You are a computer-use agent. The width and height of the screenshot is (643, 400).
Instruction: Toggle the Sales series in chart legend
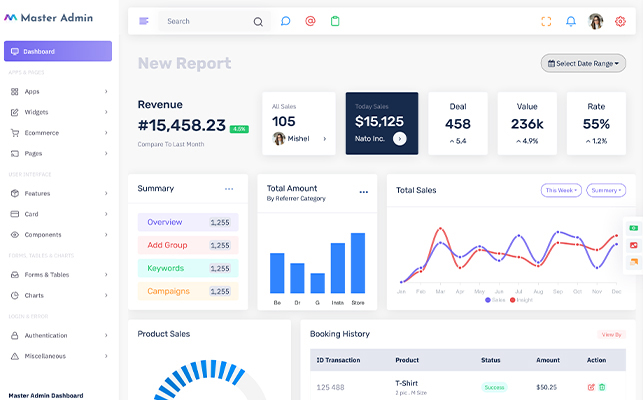click(495, 300)
